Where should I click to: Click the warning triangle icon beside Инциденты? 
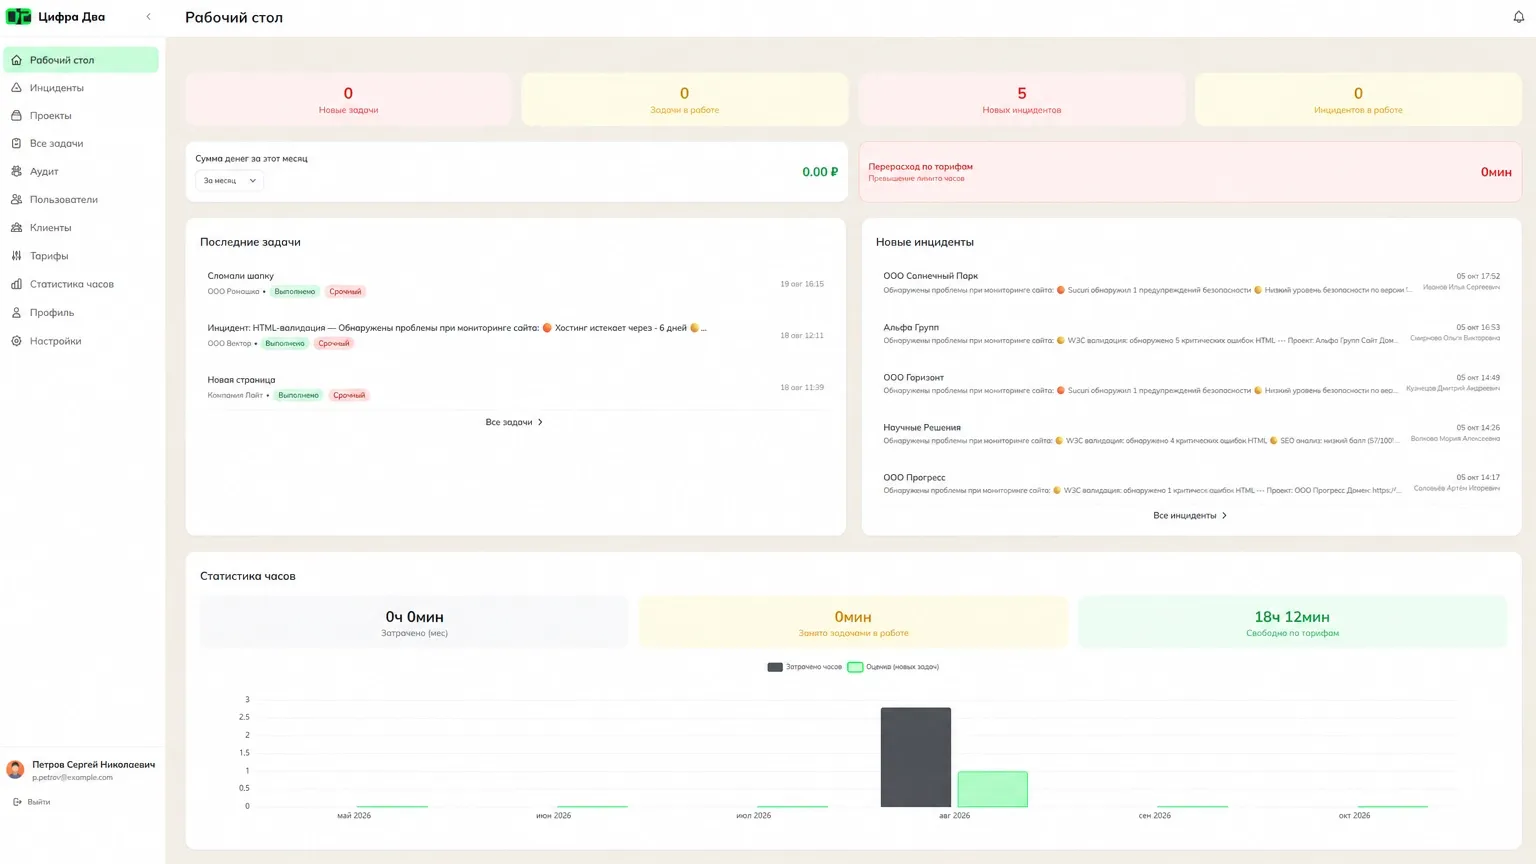pos(16,88)
